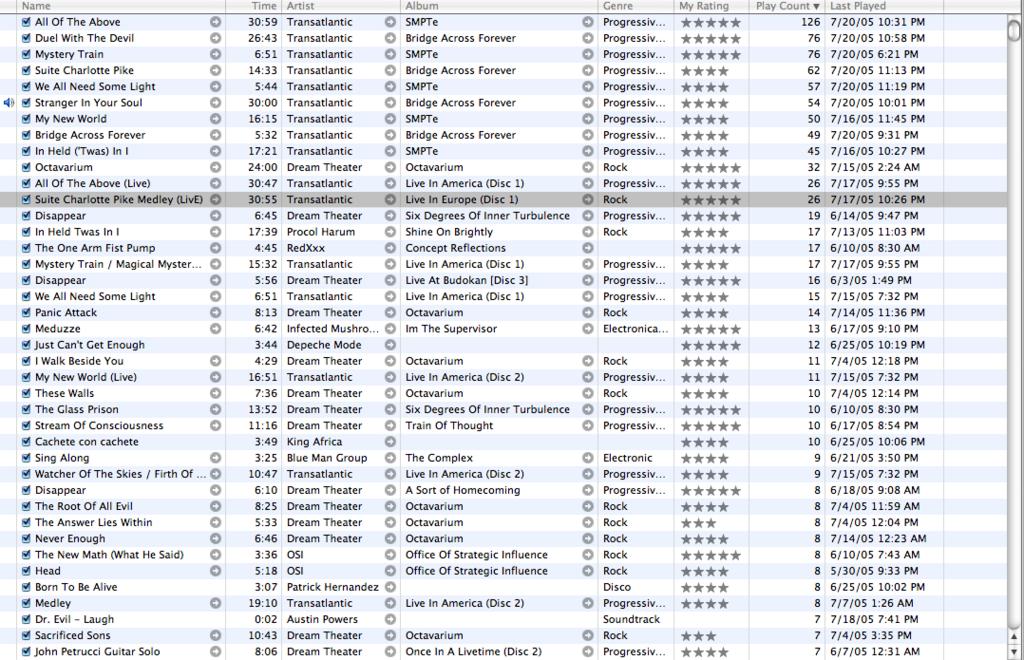This screenshot has width=1024, height=660.
Task: Select the song Watcher Of The Skies / Firth Of
Action: 120,474
